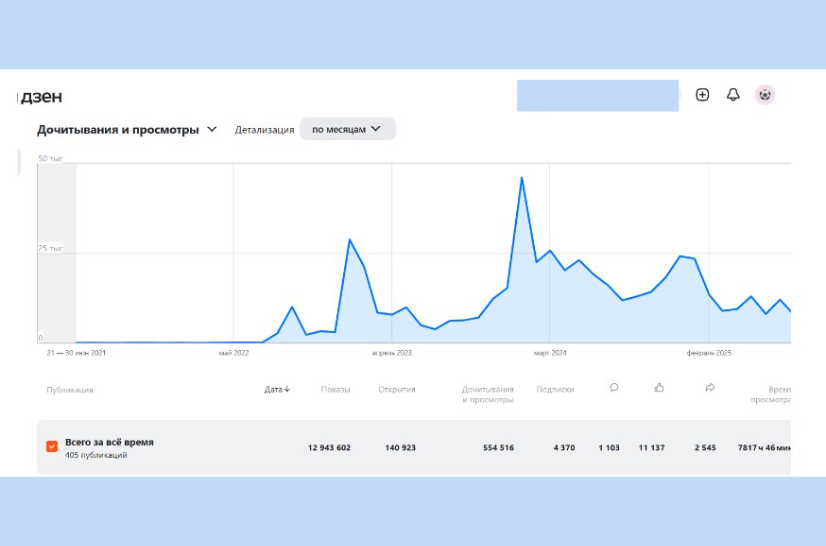
Task: Click shares total '2 545'
Action: (705, 448)
